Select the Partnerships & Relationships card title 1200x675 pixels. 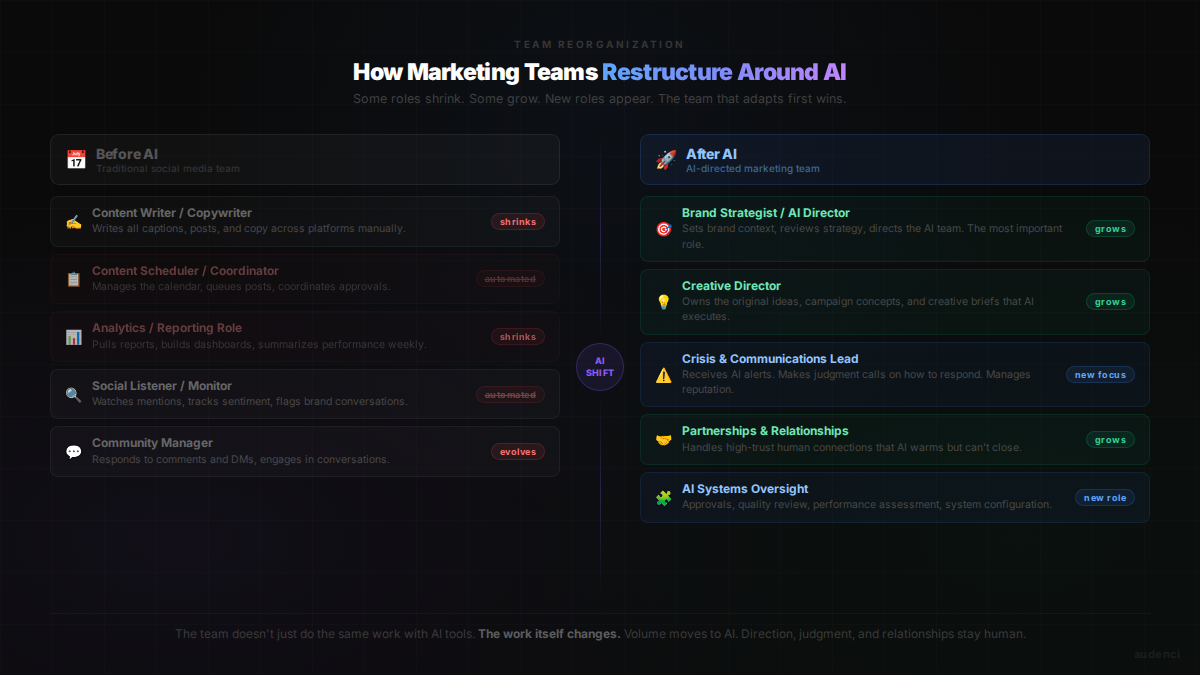[x=765, y=431]
